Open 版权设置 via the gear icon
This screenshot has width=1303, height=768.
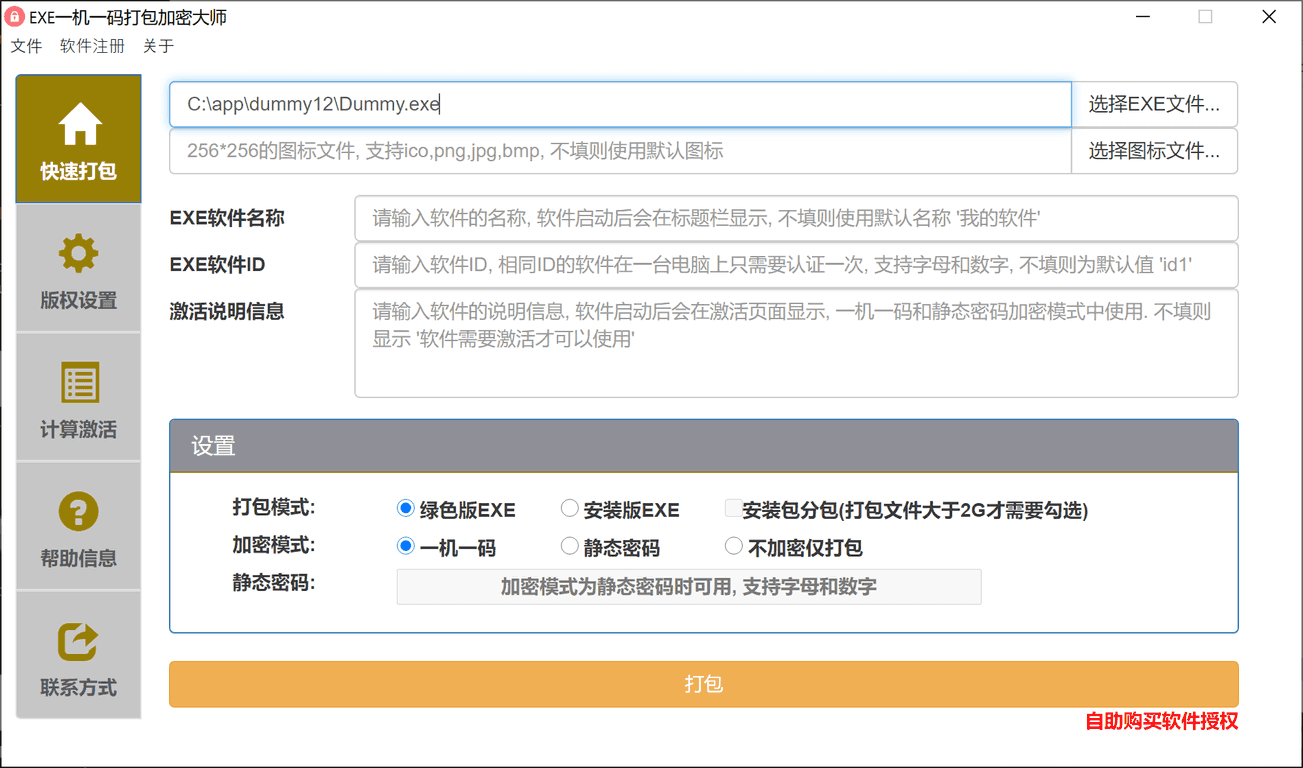point(79,254)
